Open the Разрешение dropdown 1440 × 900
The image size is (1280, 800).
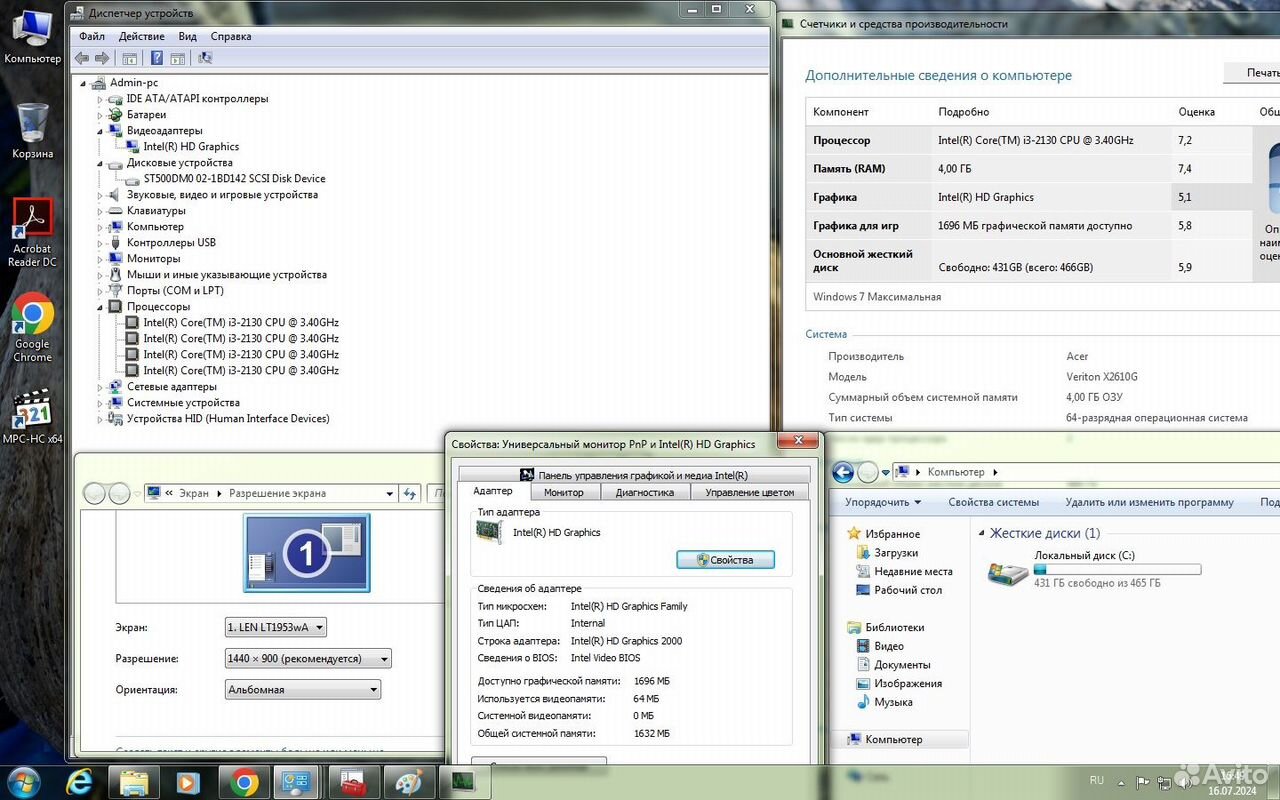coord(308,659)
